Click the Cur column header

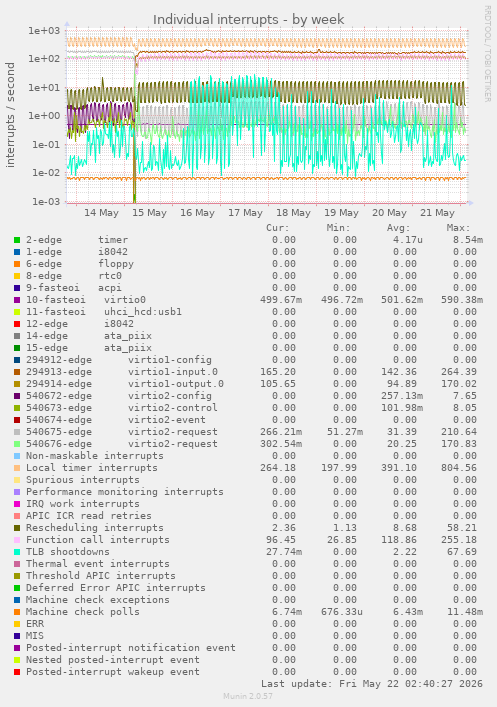278,228
